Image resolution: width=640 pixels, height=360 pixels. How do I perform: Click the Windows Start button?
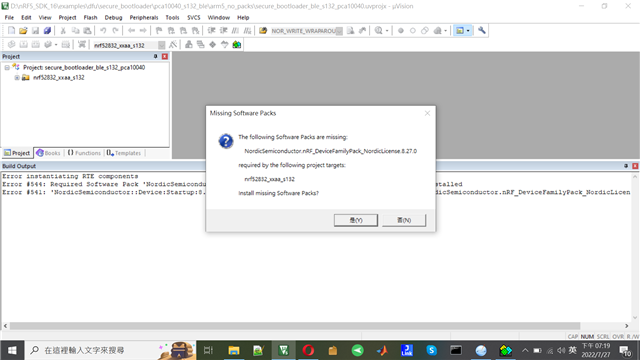tap(12, 350)
